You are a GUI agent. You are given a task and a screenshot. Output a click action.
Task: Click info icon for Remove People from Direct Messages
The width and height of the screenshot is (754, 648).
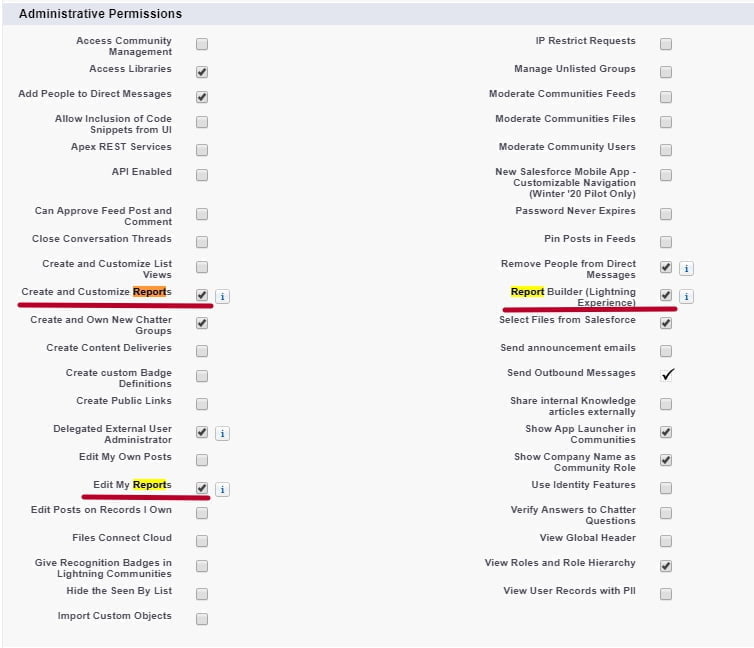(686, 269)
